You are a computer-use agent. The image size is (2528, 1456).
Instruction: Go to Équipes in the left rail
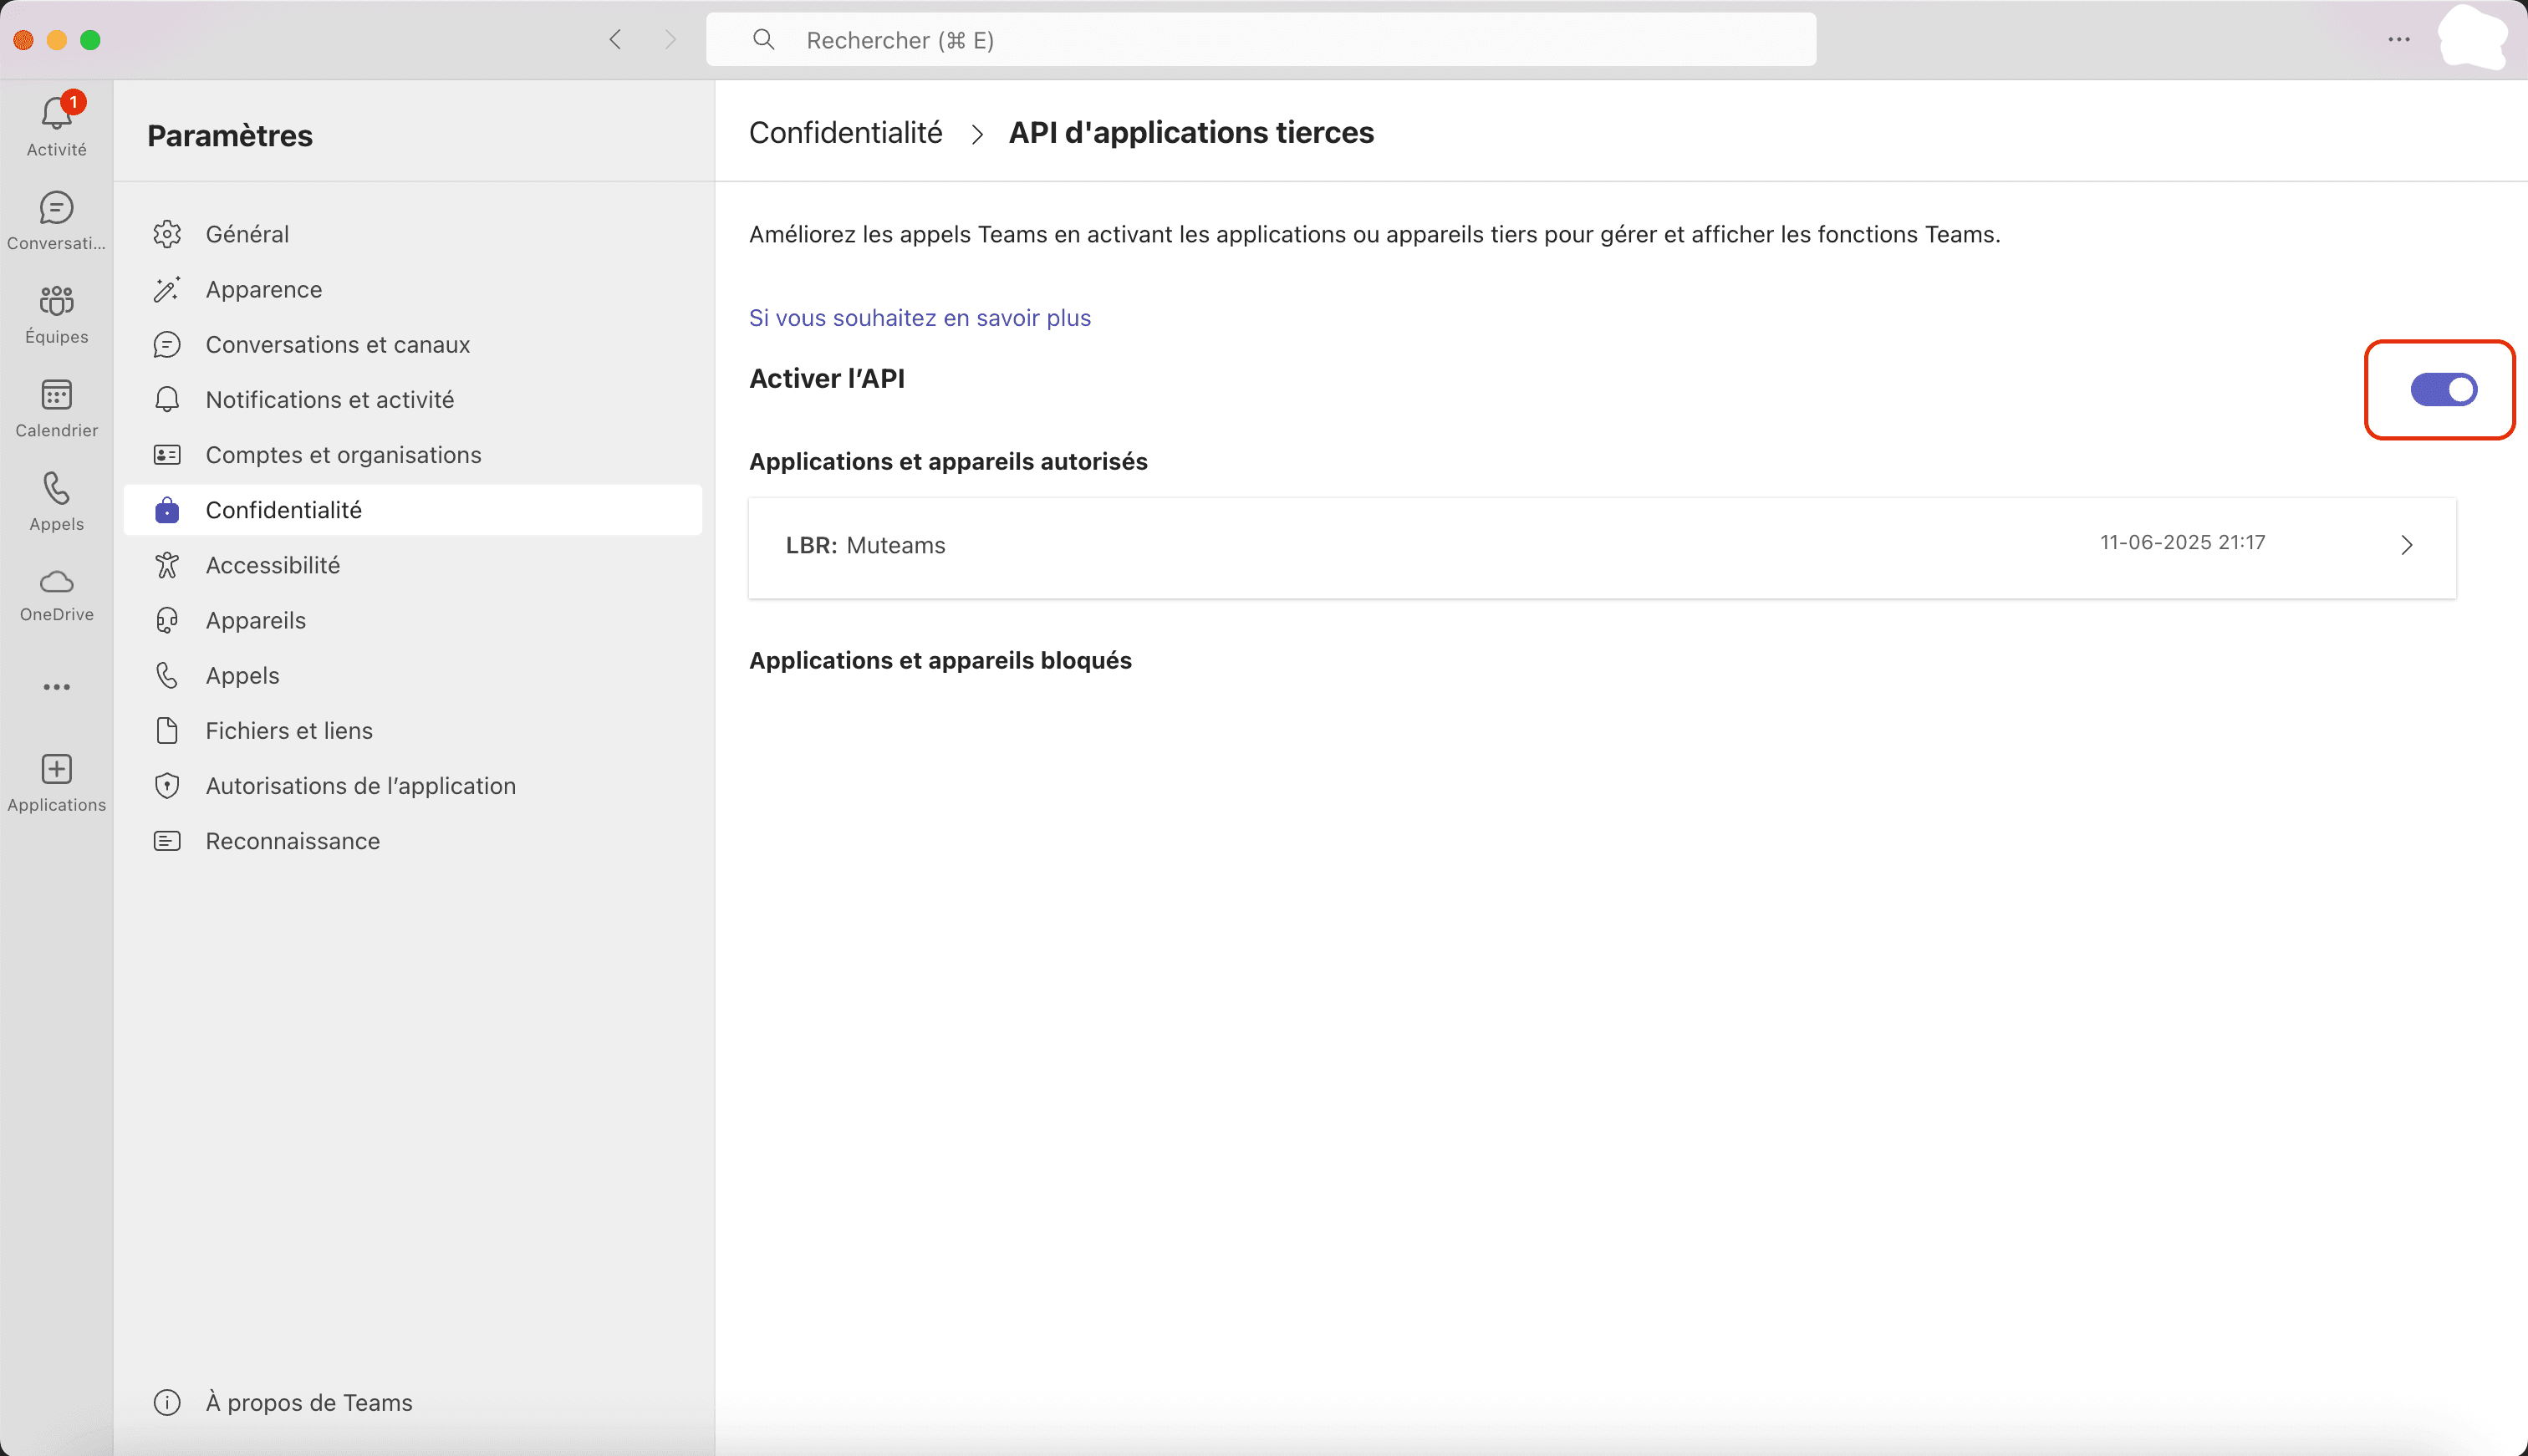pos(56,314)
